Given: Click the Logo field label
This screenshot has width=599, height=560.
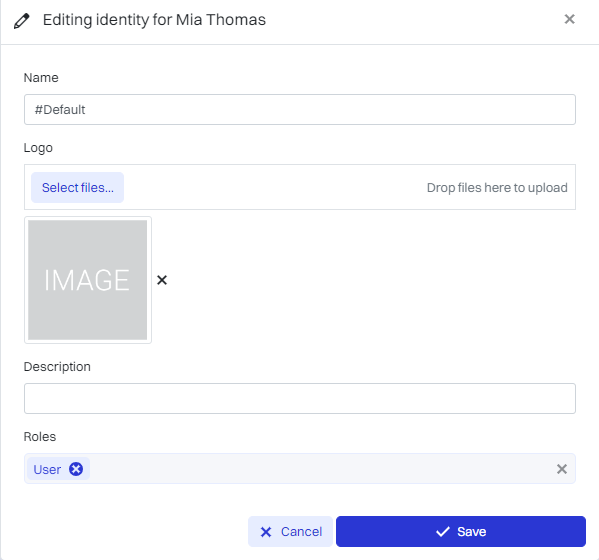Looking at the screenshot, I should [x=38, y=148].
